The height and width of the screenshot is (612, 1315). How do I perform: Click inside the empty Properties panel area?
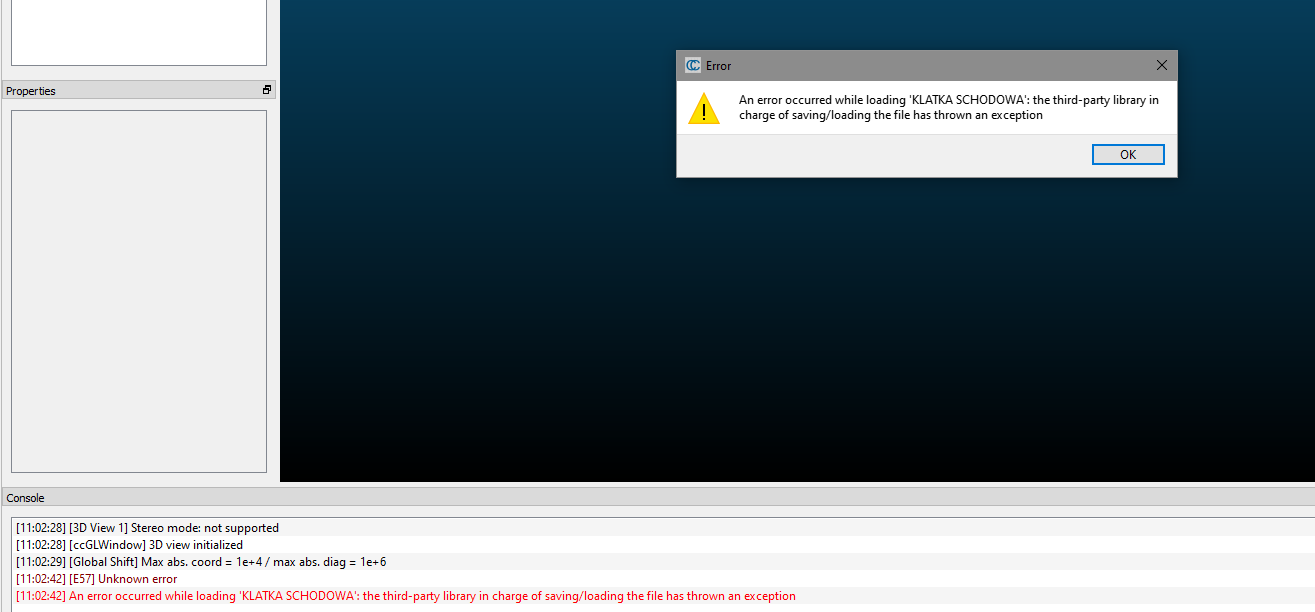coord(139,290)
